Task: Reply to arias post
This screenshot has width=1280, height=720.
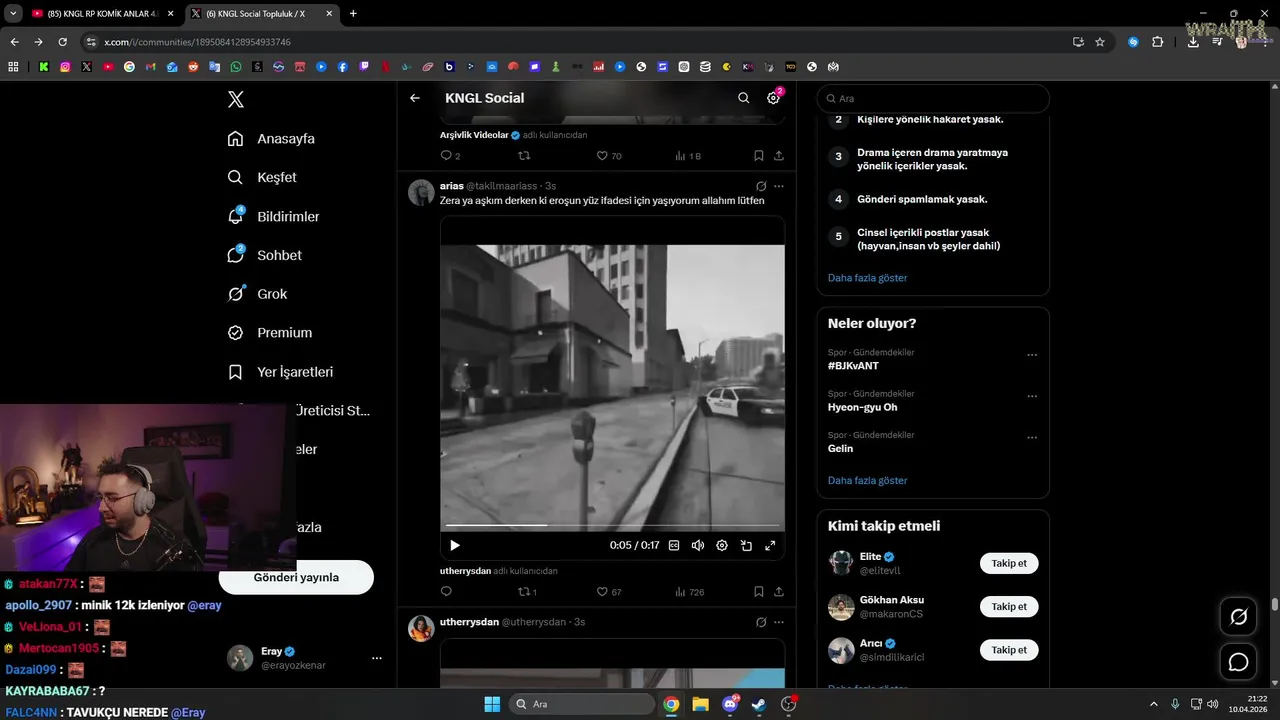Action: coord(446,592)
